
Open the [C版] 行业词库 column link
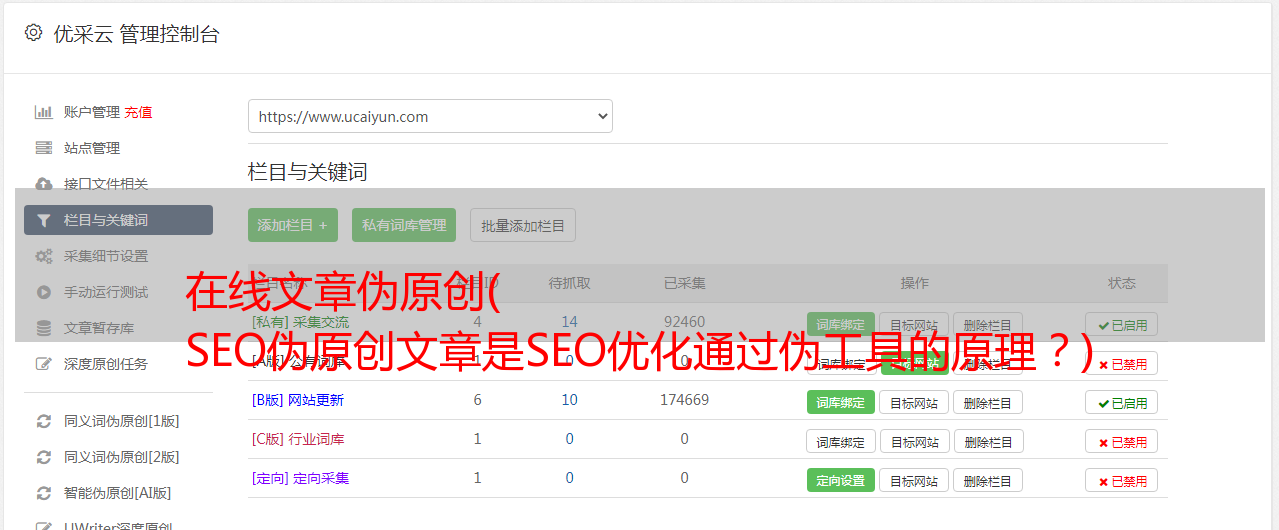[x=298, y=439]
